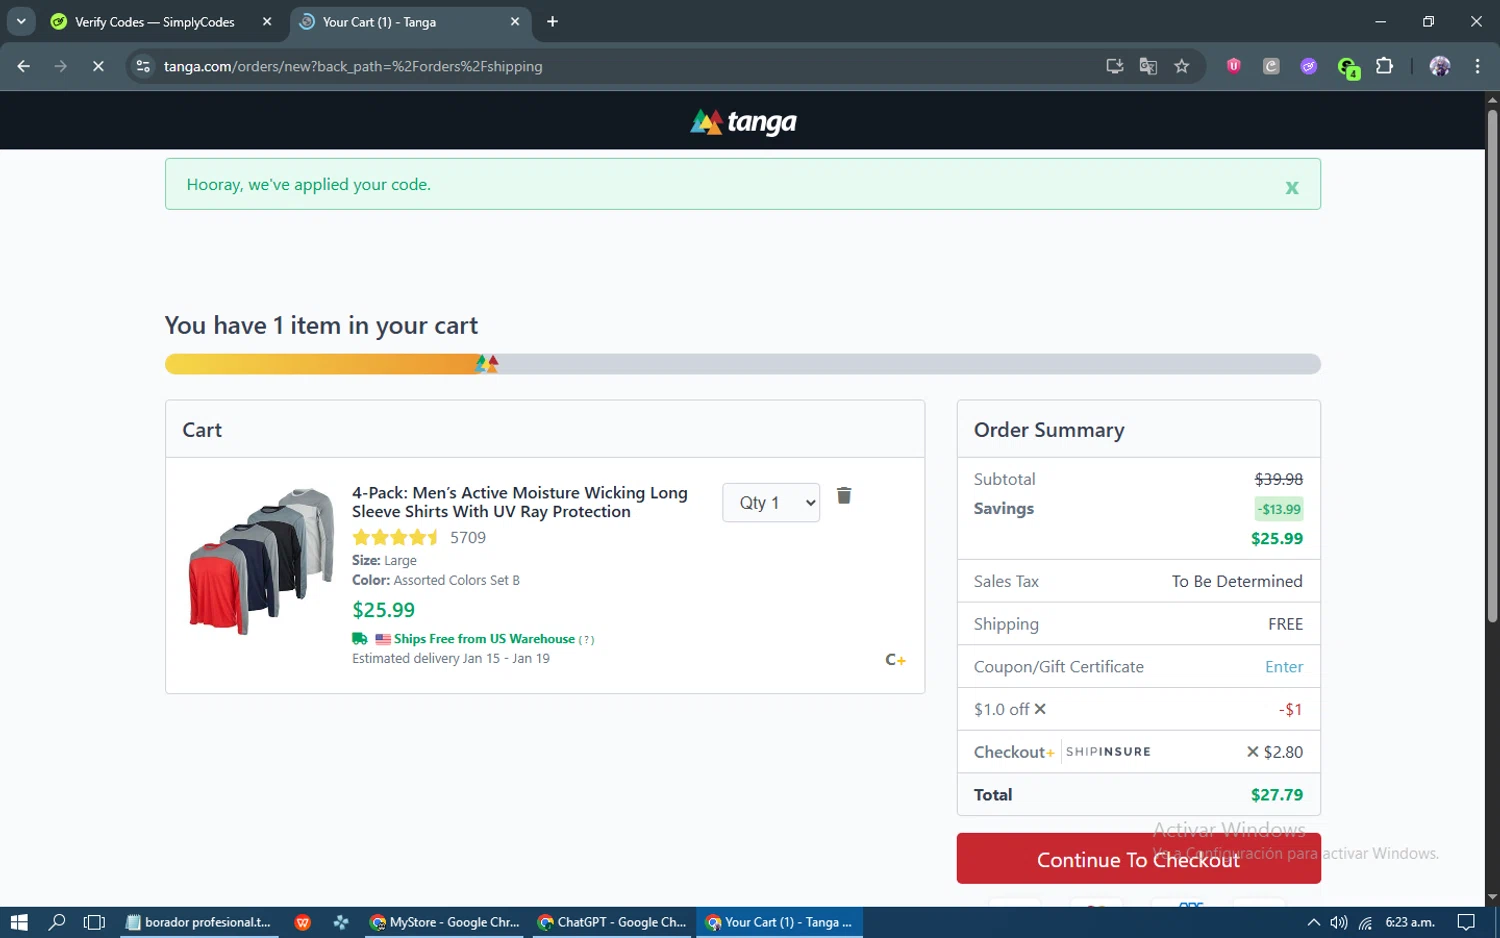Click Enter link for Coupon/Gift Certificate
This screenshot has width=1500, height=938.
click(x=1284, y=667)
